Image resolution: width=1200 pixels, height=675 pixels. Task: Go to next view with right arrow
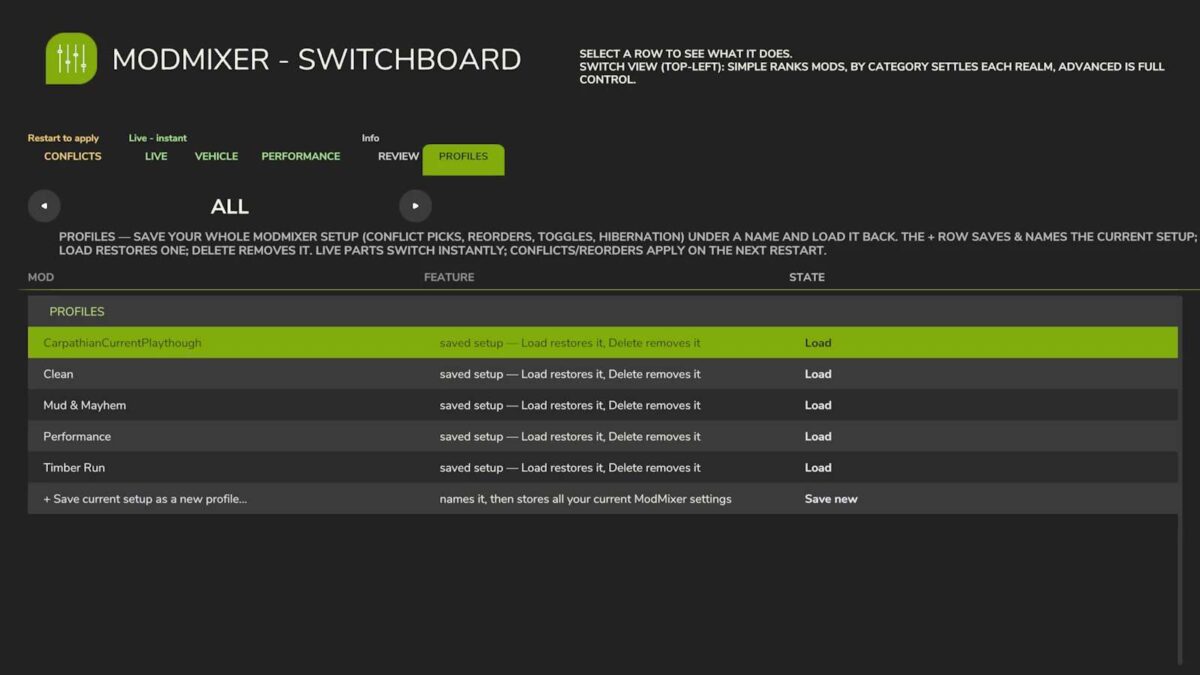pyautogui.click(x=415, y=206)
